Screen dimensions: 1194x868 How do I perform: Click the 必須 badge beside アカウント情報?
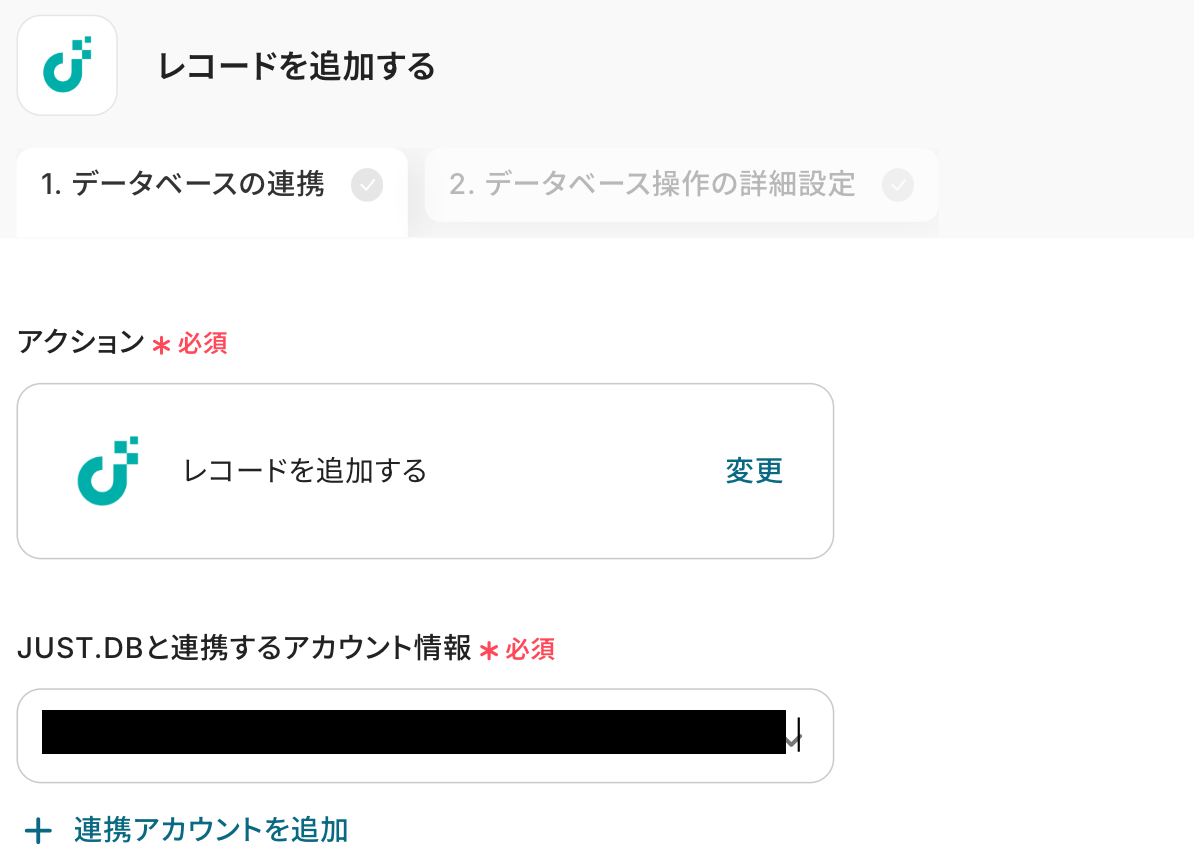(x=530, y=650)
